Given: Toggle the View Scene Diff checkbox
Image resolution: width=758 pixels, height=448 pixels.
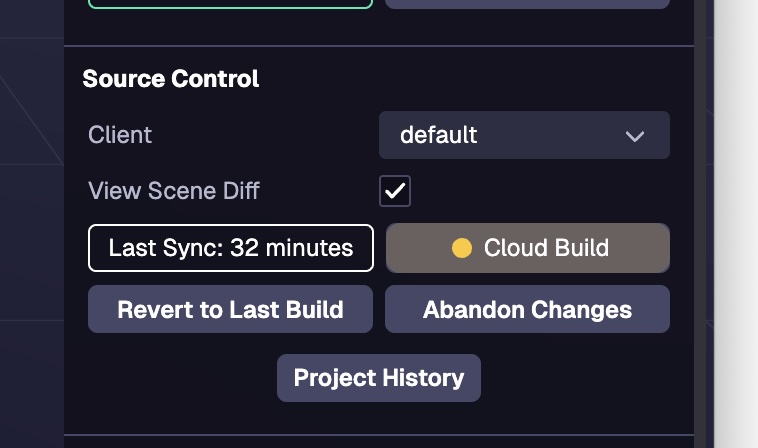Looking at the screenshot, I should 395,190.
